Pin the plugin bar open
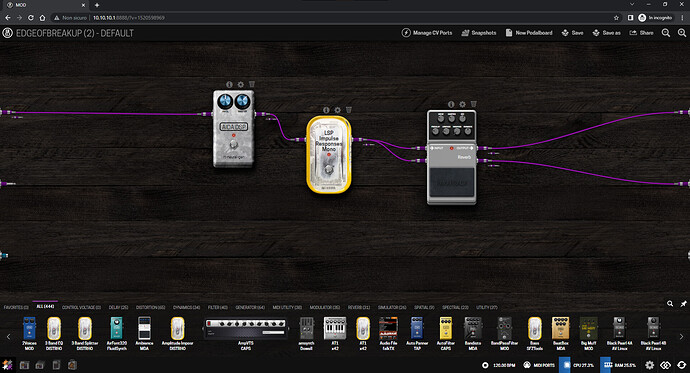 [683, 304]
